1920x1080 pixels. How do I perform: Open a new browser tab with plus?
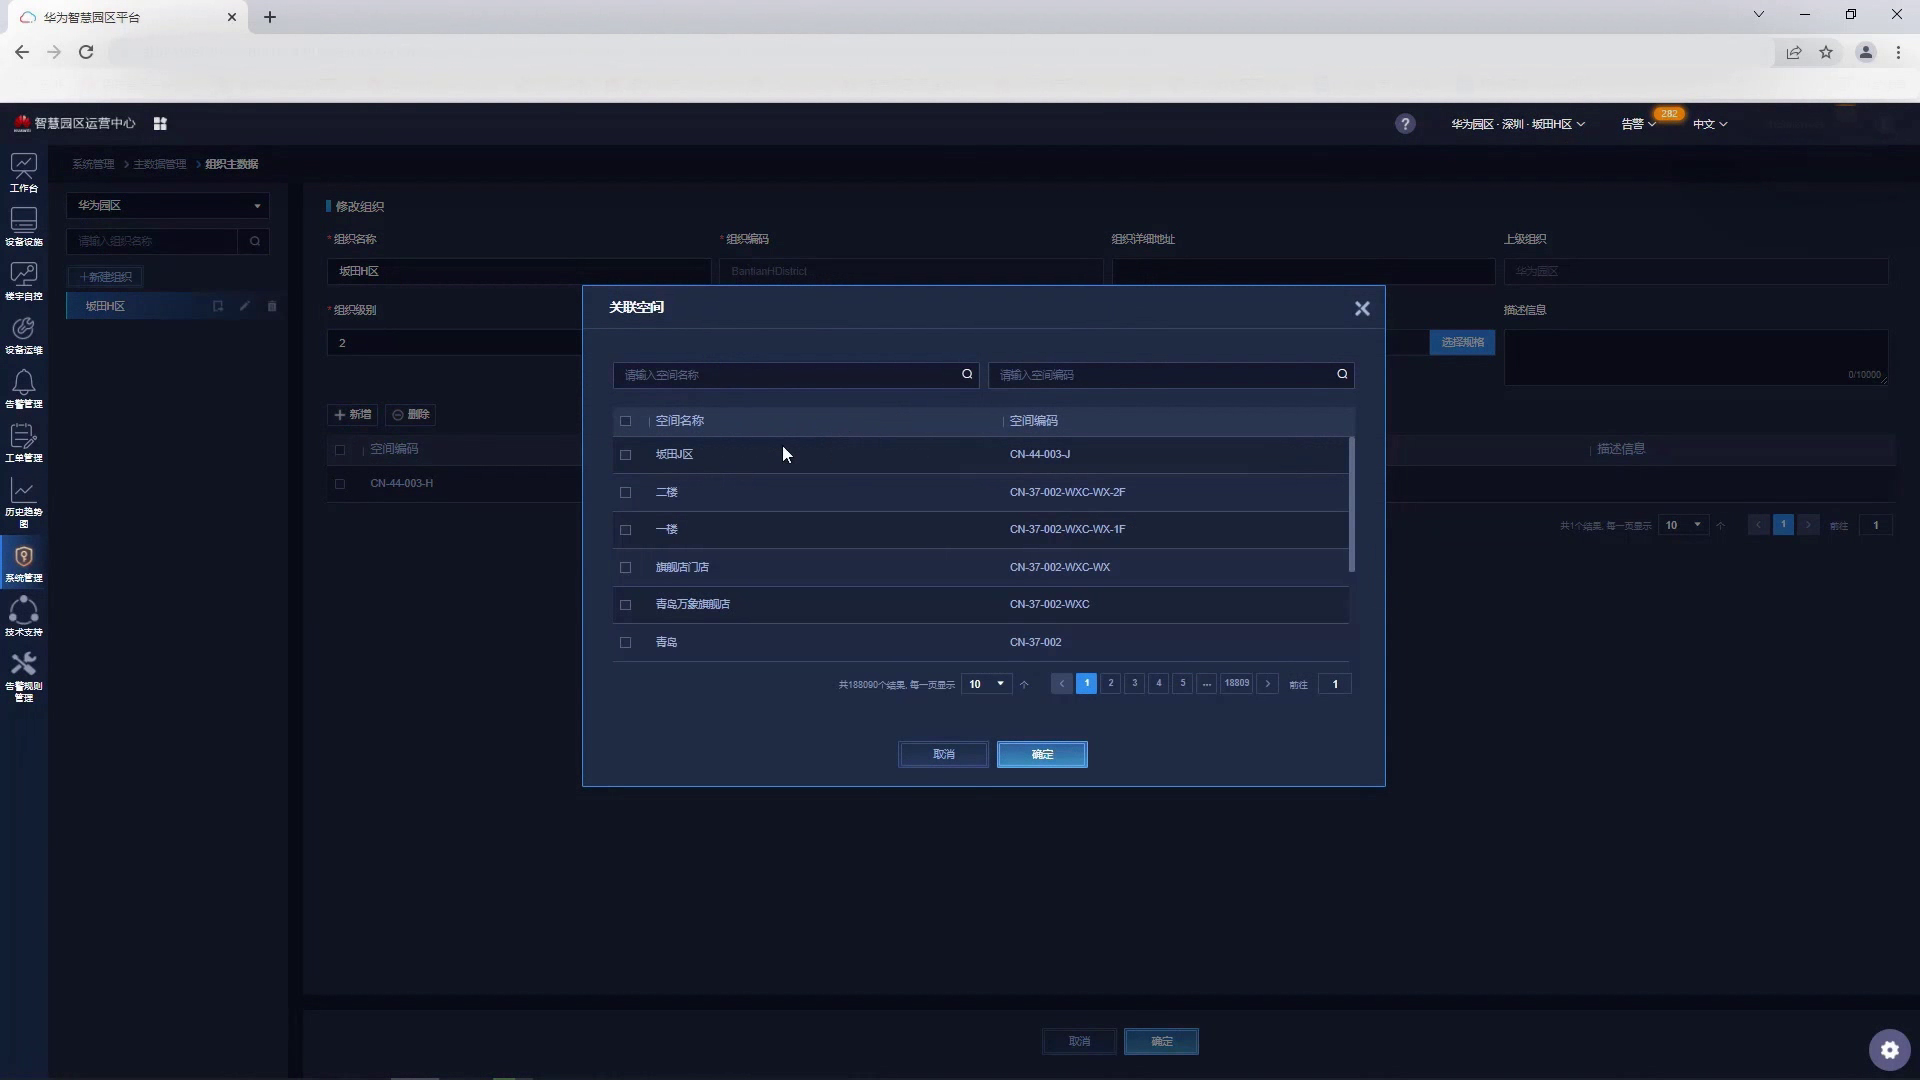tap(270, 17)
